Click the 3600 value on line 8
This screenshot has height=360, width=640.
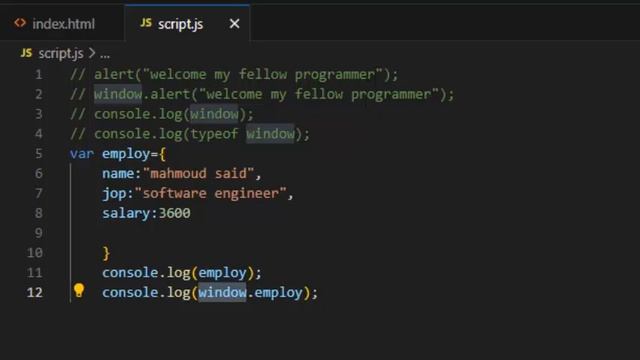coord(174,213)
